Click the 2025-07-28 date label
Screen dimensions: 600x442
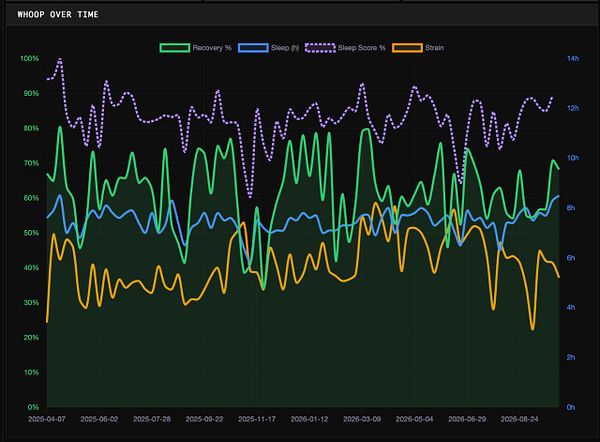pyautogui.click(x=152, y=419)
